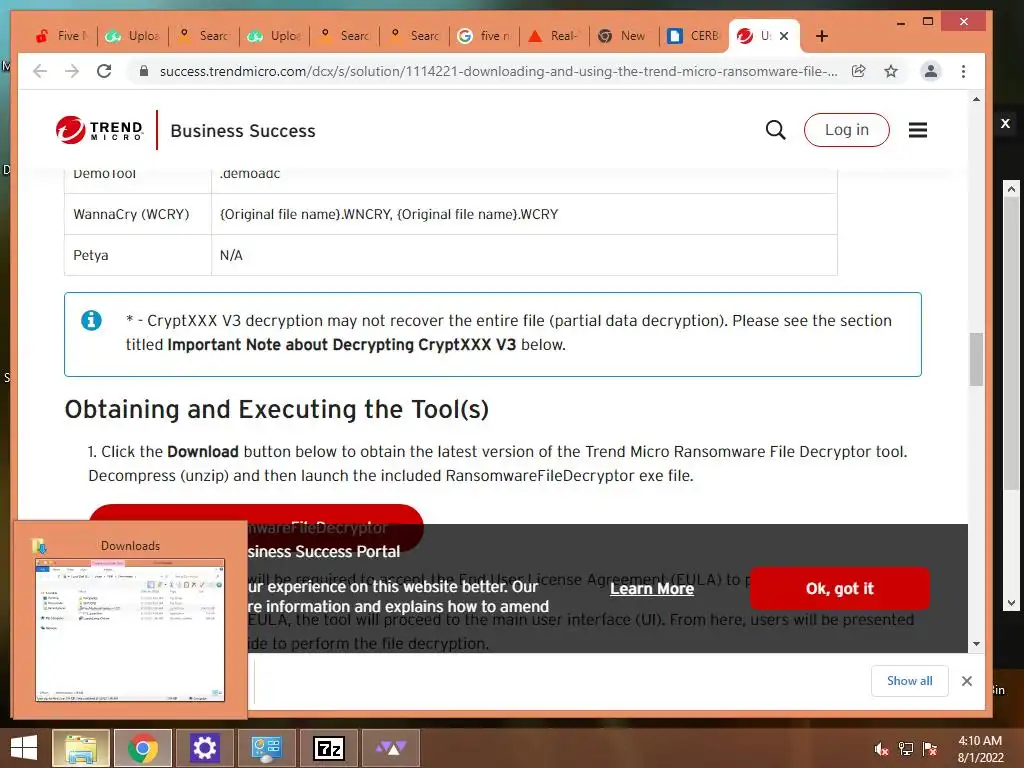Viewport: 1024px width, 768px height.
Task: Click the network tray icon
Action: pos(906,749)
